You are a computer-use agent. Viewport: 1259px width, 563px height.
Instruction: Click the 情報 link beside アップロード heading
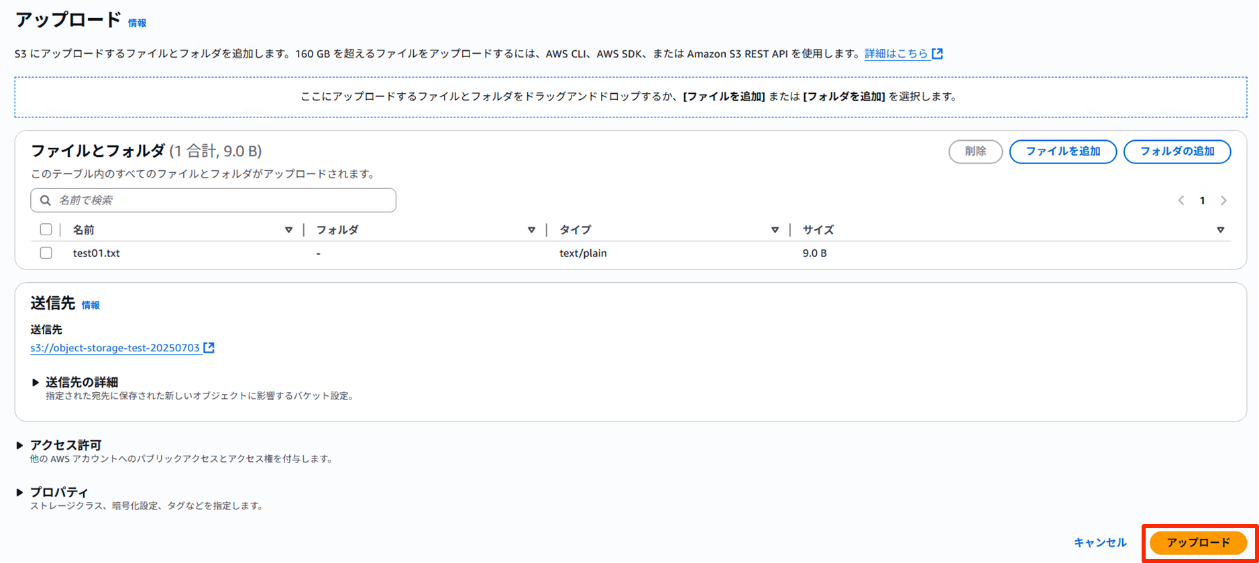click(137, 23)
